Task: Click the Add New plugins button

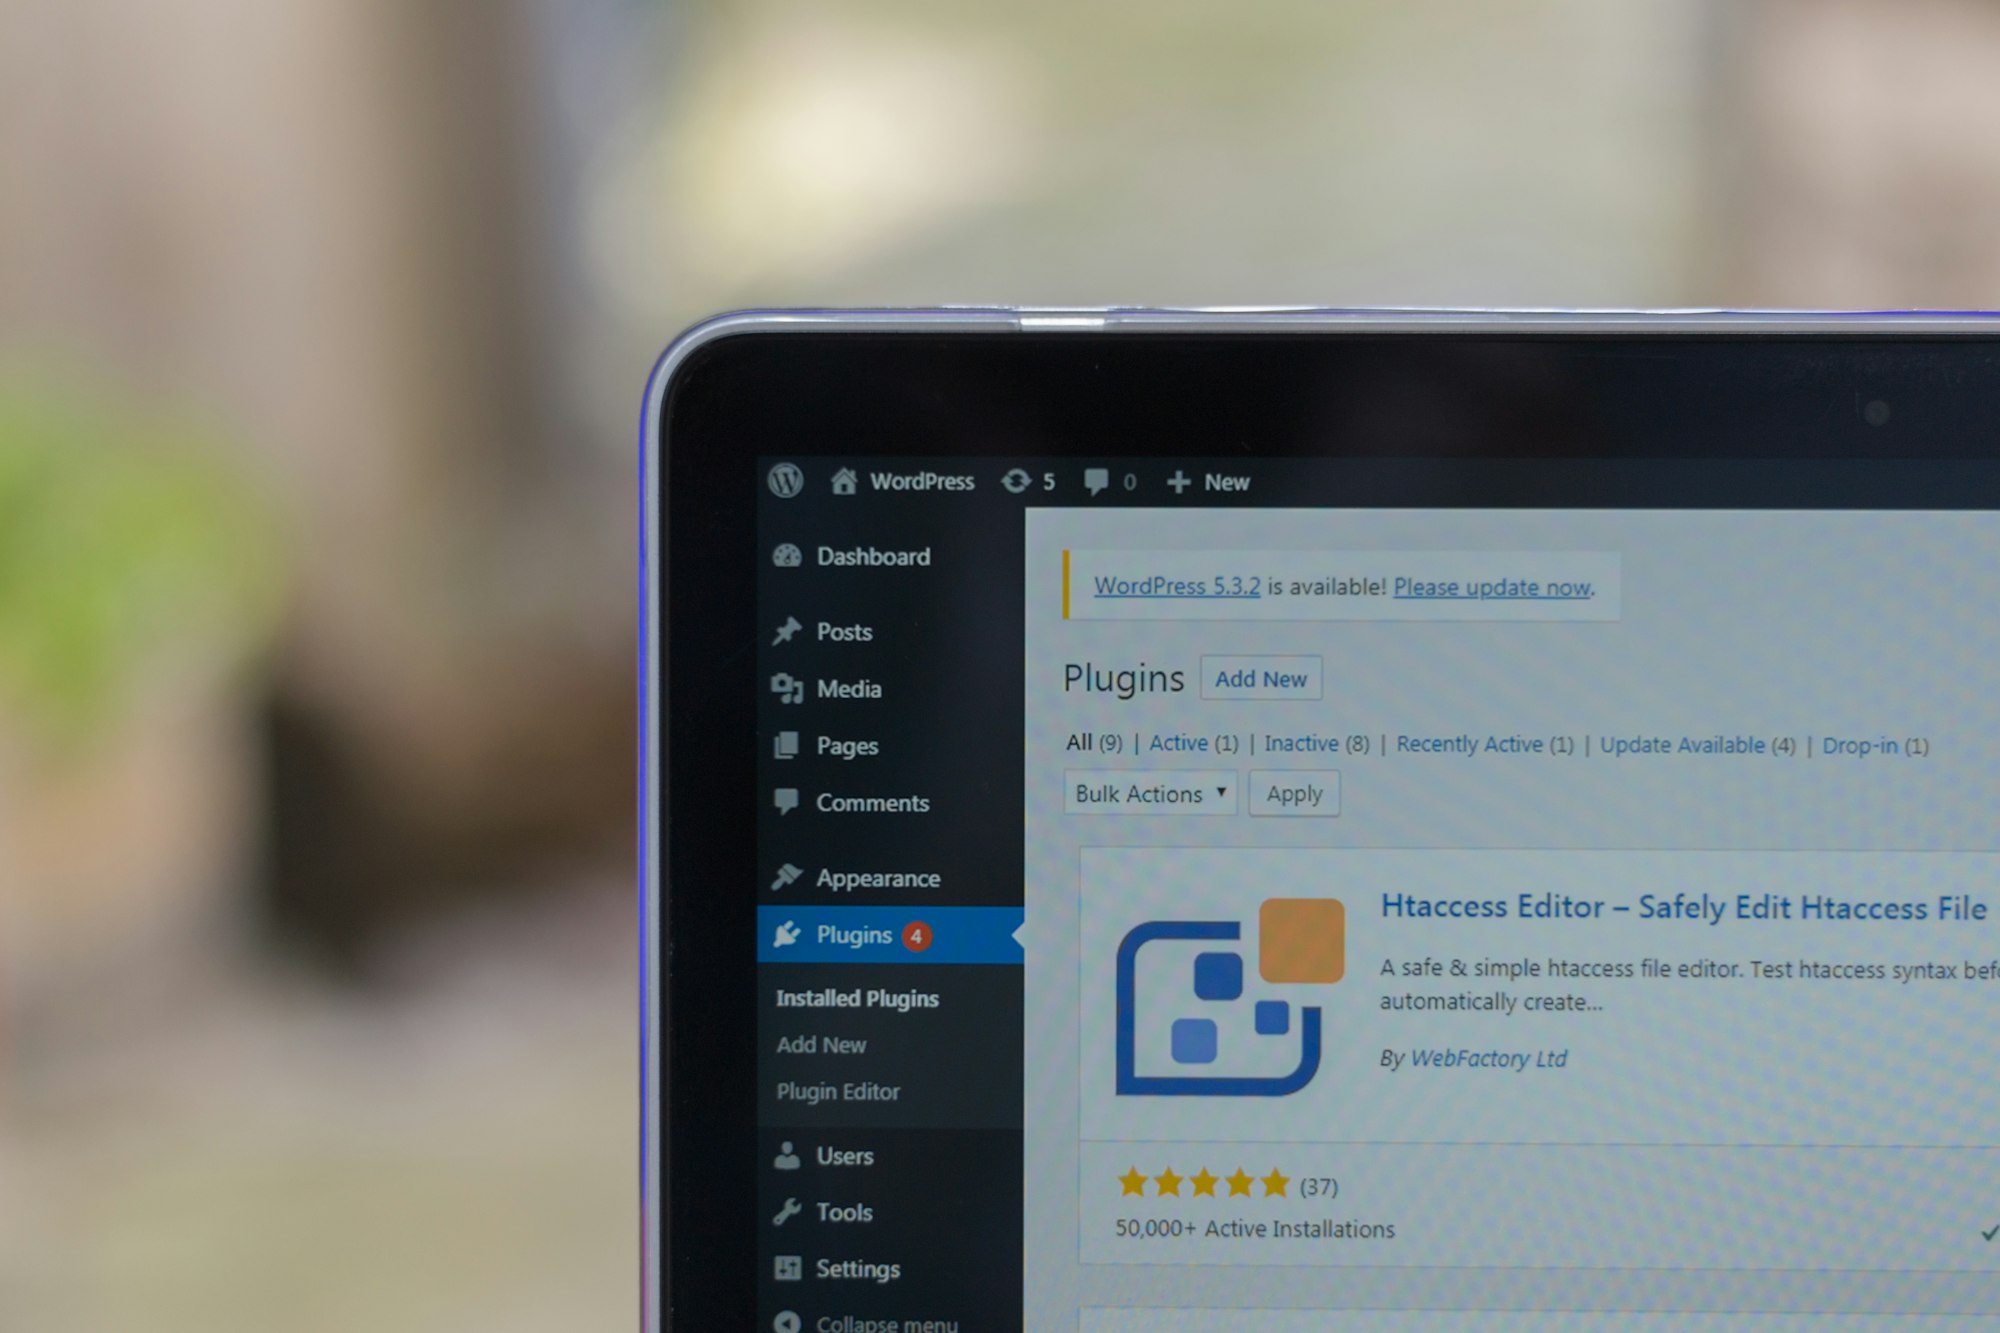Action: coord(1261,678)
